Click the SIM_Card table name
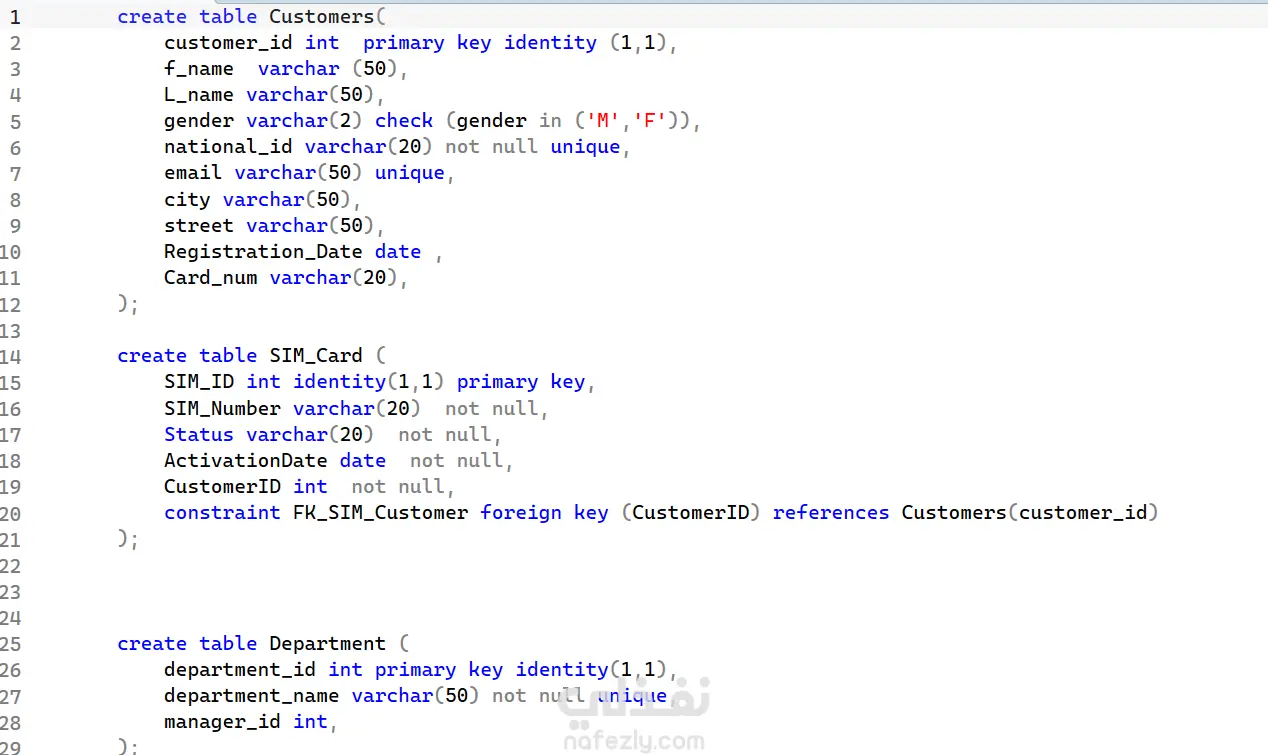Viewport: 1268px width, 755px height. click(316, 356)
